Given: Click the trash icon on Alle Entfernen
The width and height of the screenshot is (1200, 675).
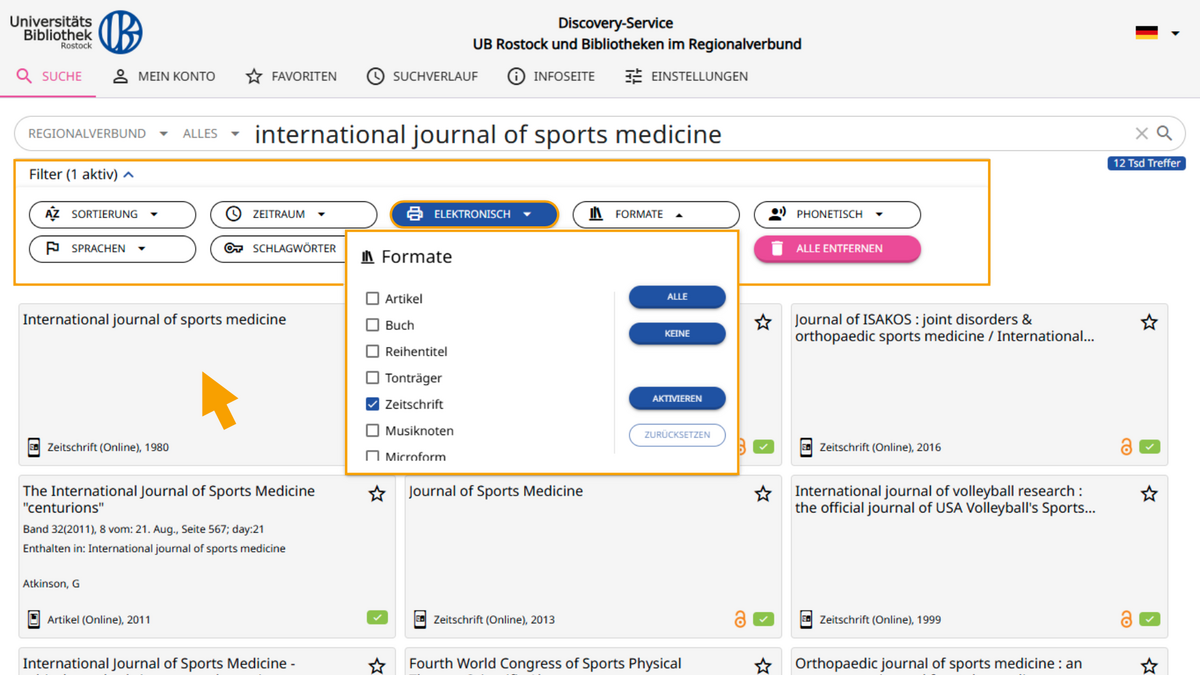Looking at the screenshot, I should [x=779, y=248].
